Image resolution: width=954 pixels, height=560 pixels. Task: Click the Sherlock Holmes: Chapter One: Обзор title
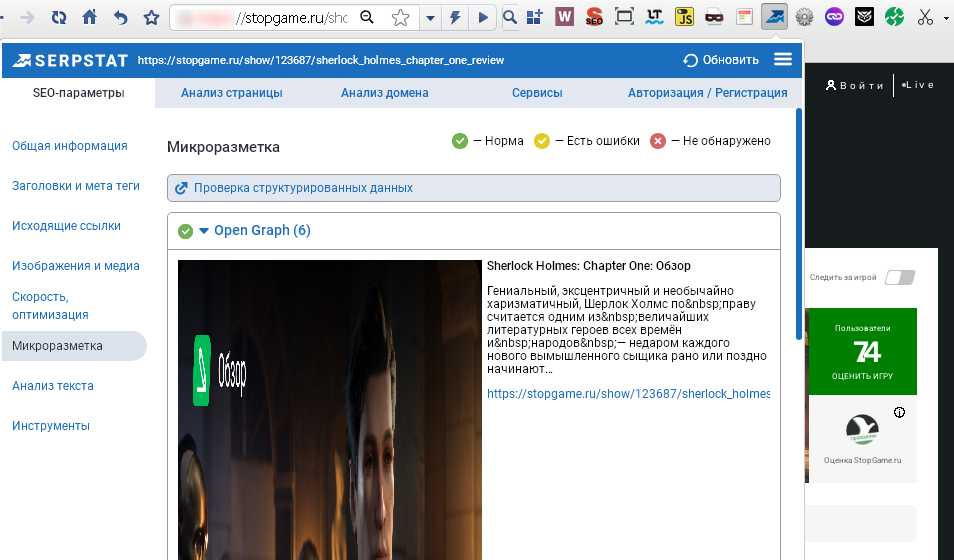click(x=588, y=266)
